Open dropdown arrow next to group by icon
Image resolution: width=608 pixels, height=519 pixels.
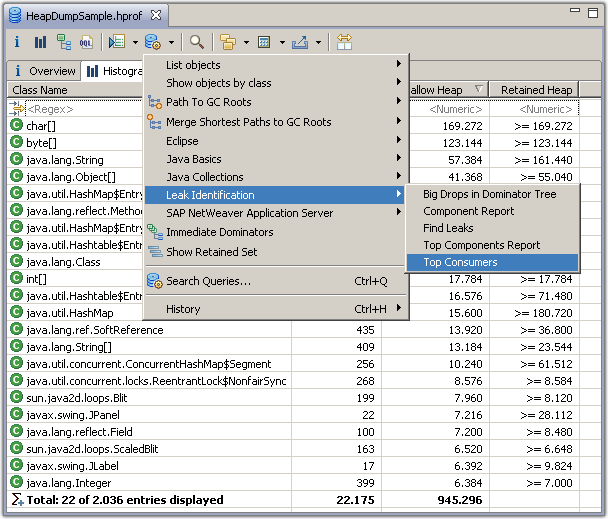pos(246,42)
